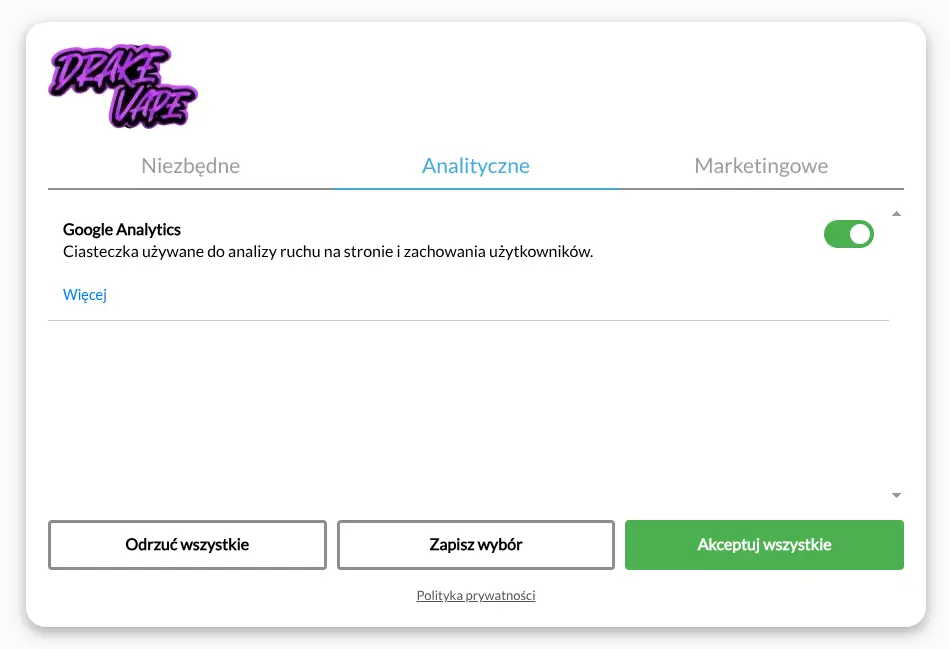Click the blue underline beneath Analityczne

[475, 188]
